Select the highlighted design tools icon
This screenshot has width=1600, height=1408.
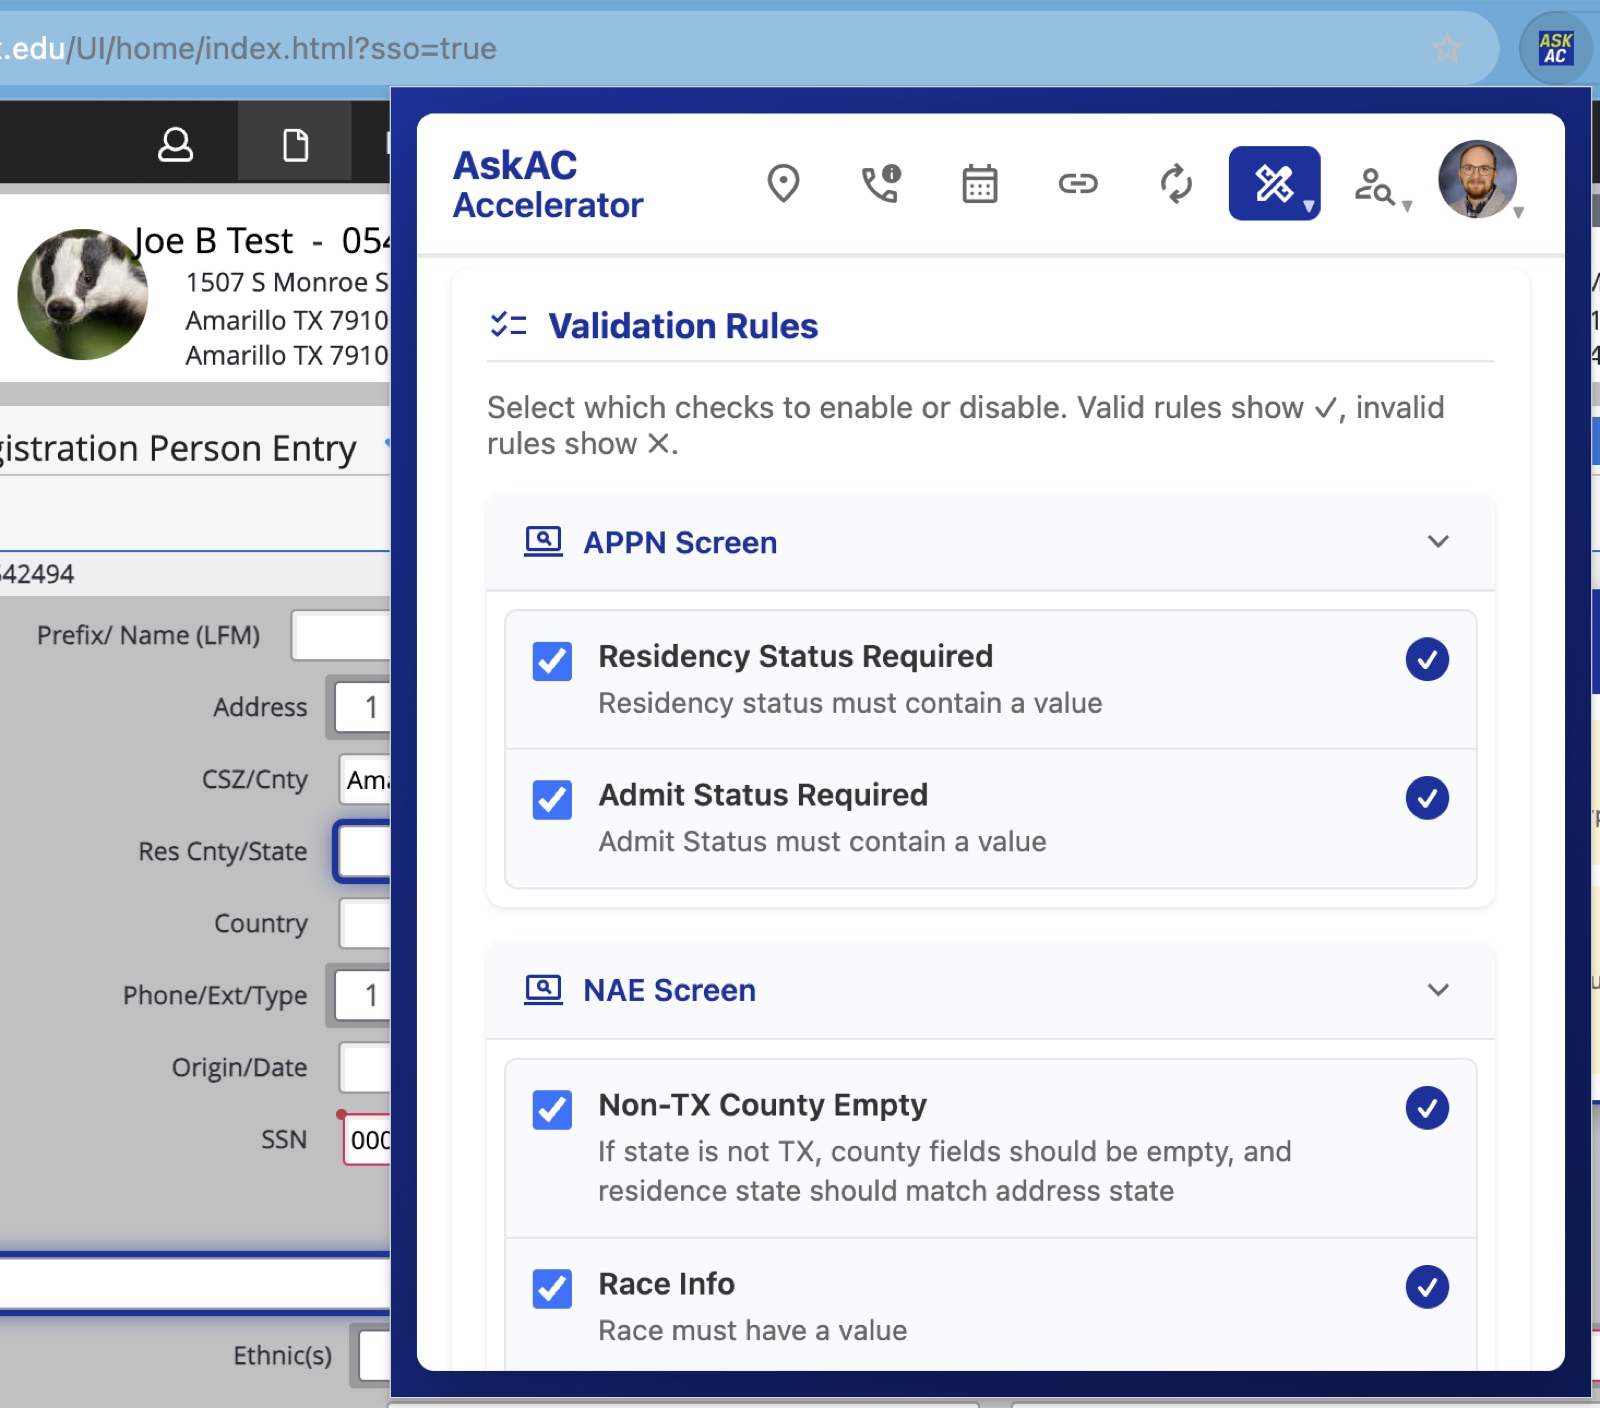tap(1274, 183)
